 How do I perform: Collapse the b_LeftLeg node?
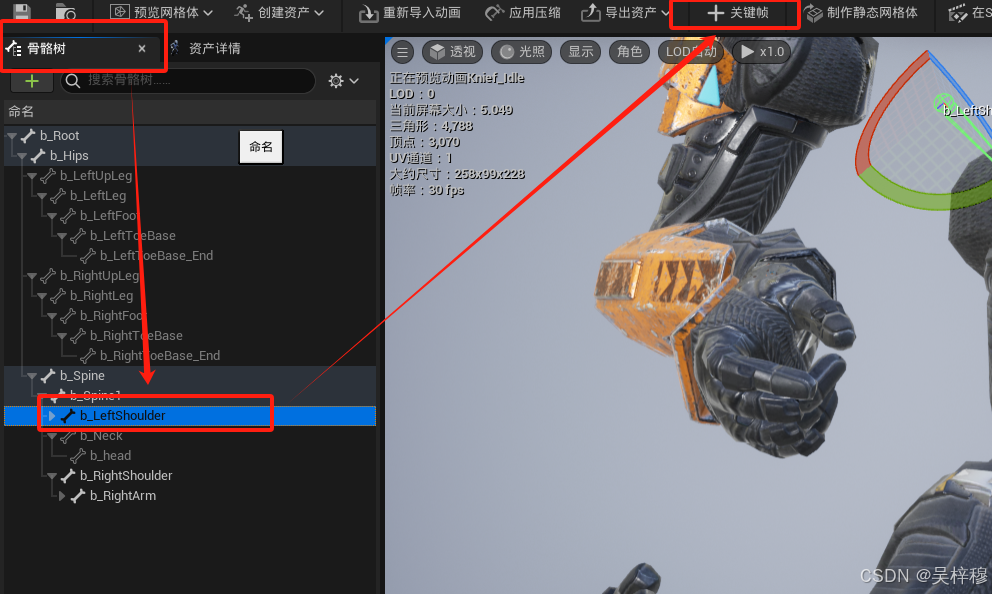[42, 196]
